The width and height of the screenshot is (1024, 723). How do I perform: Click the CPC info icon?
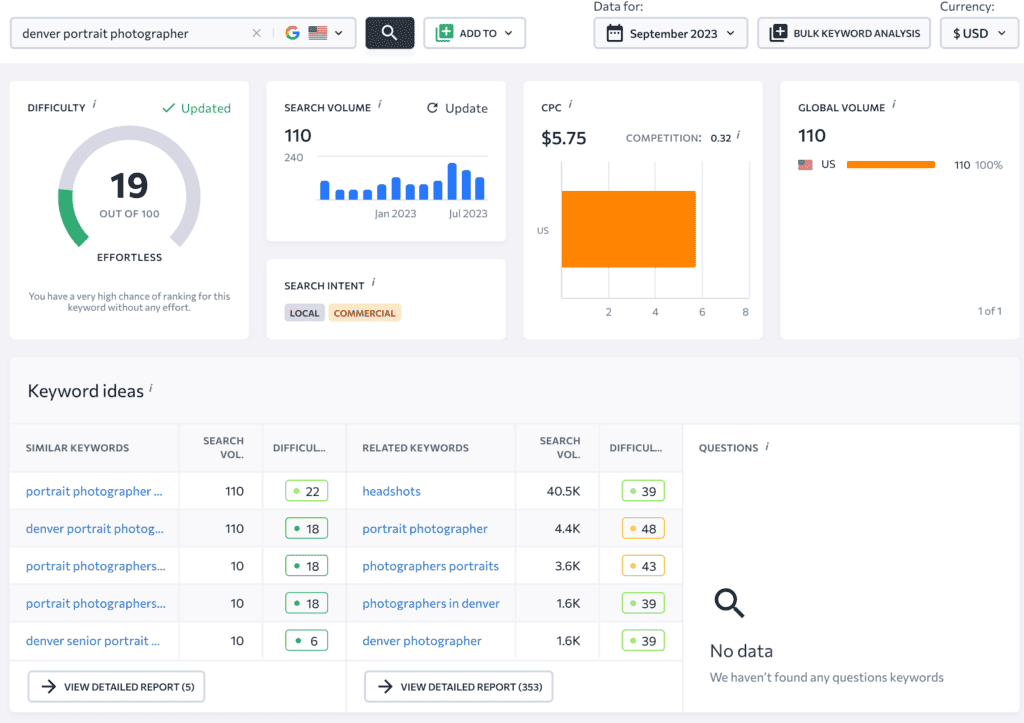[570, 104]
